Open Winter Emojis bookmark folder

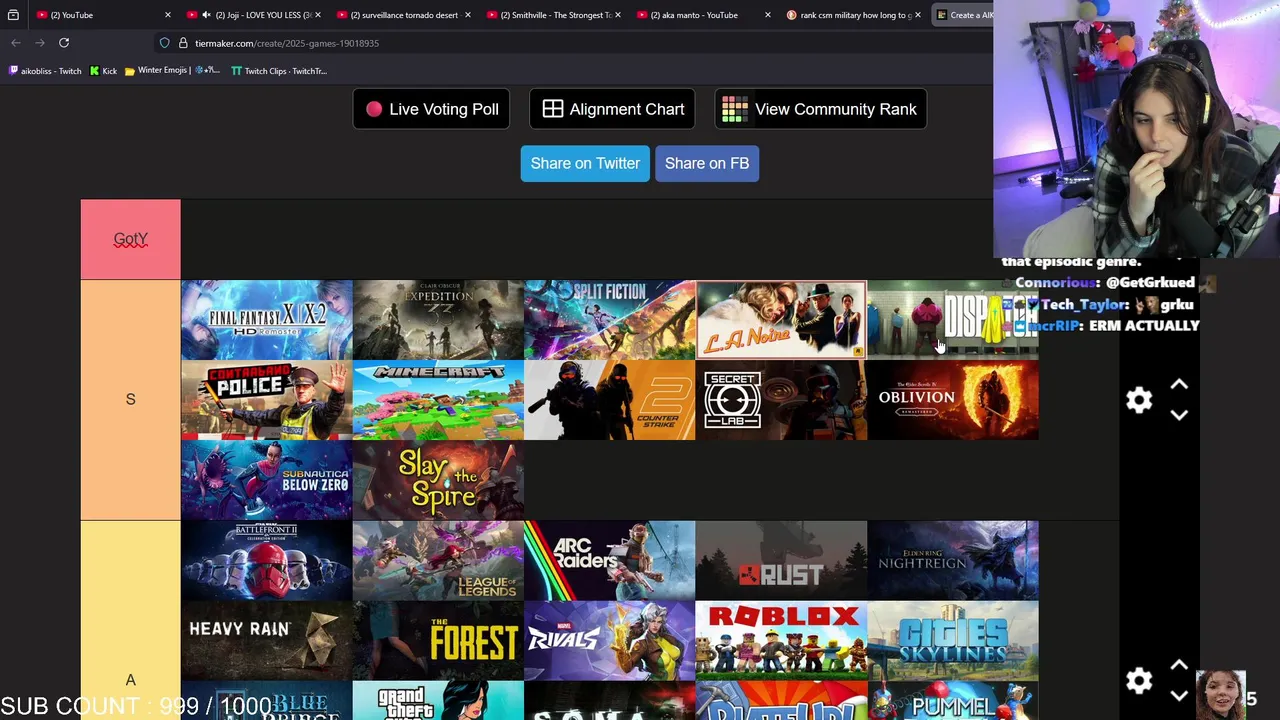(172, 71)
